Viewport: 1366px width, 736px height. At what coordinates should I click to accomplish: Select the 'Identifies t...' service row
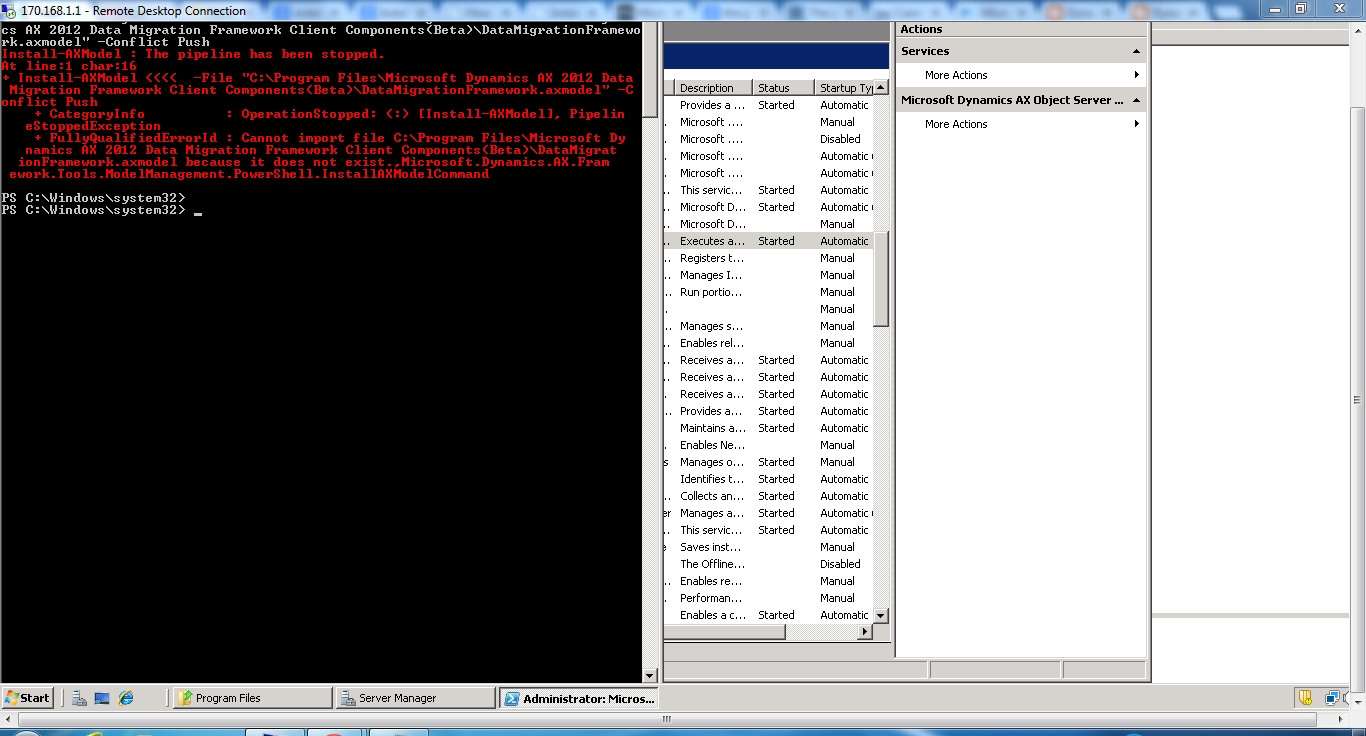click(x=768, y=479)
